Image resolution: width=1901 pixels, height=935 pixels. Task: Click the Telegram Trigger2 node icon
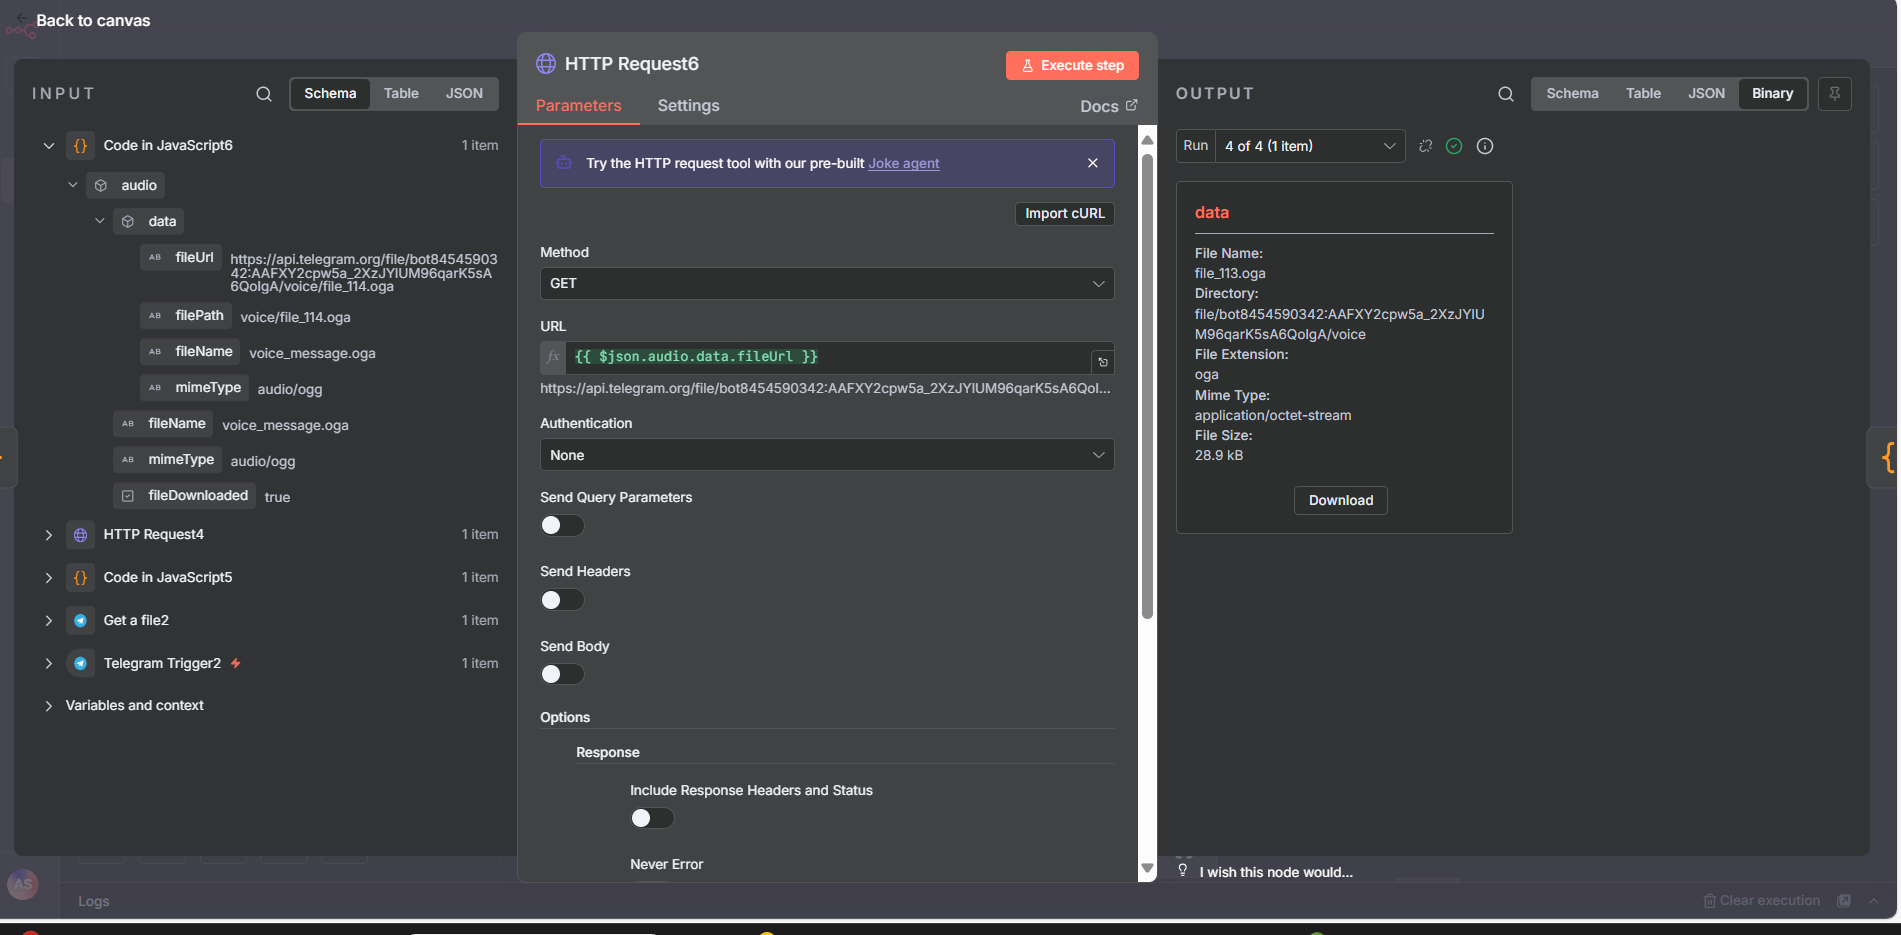click(81, 664)
